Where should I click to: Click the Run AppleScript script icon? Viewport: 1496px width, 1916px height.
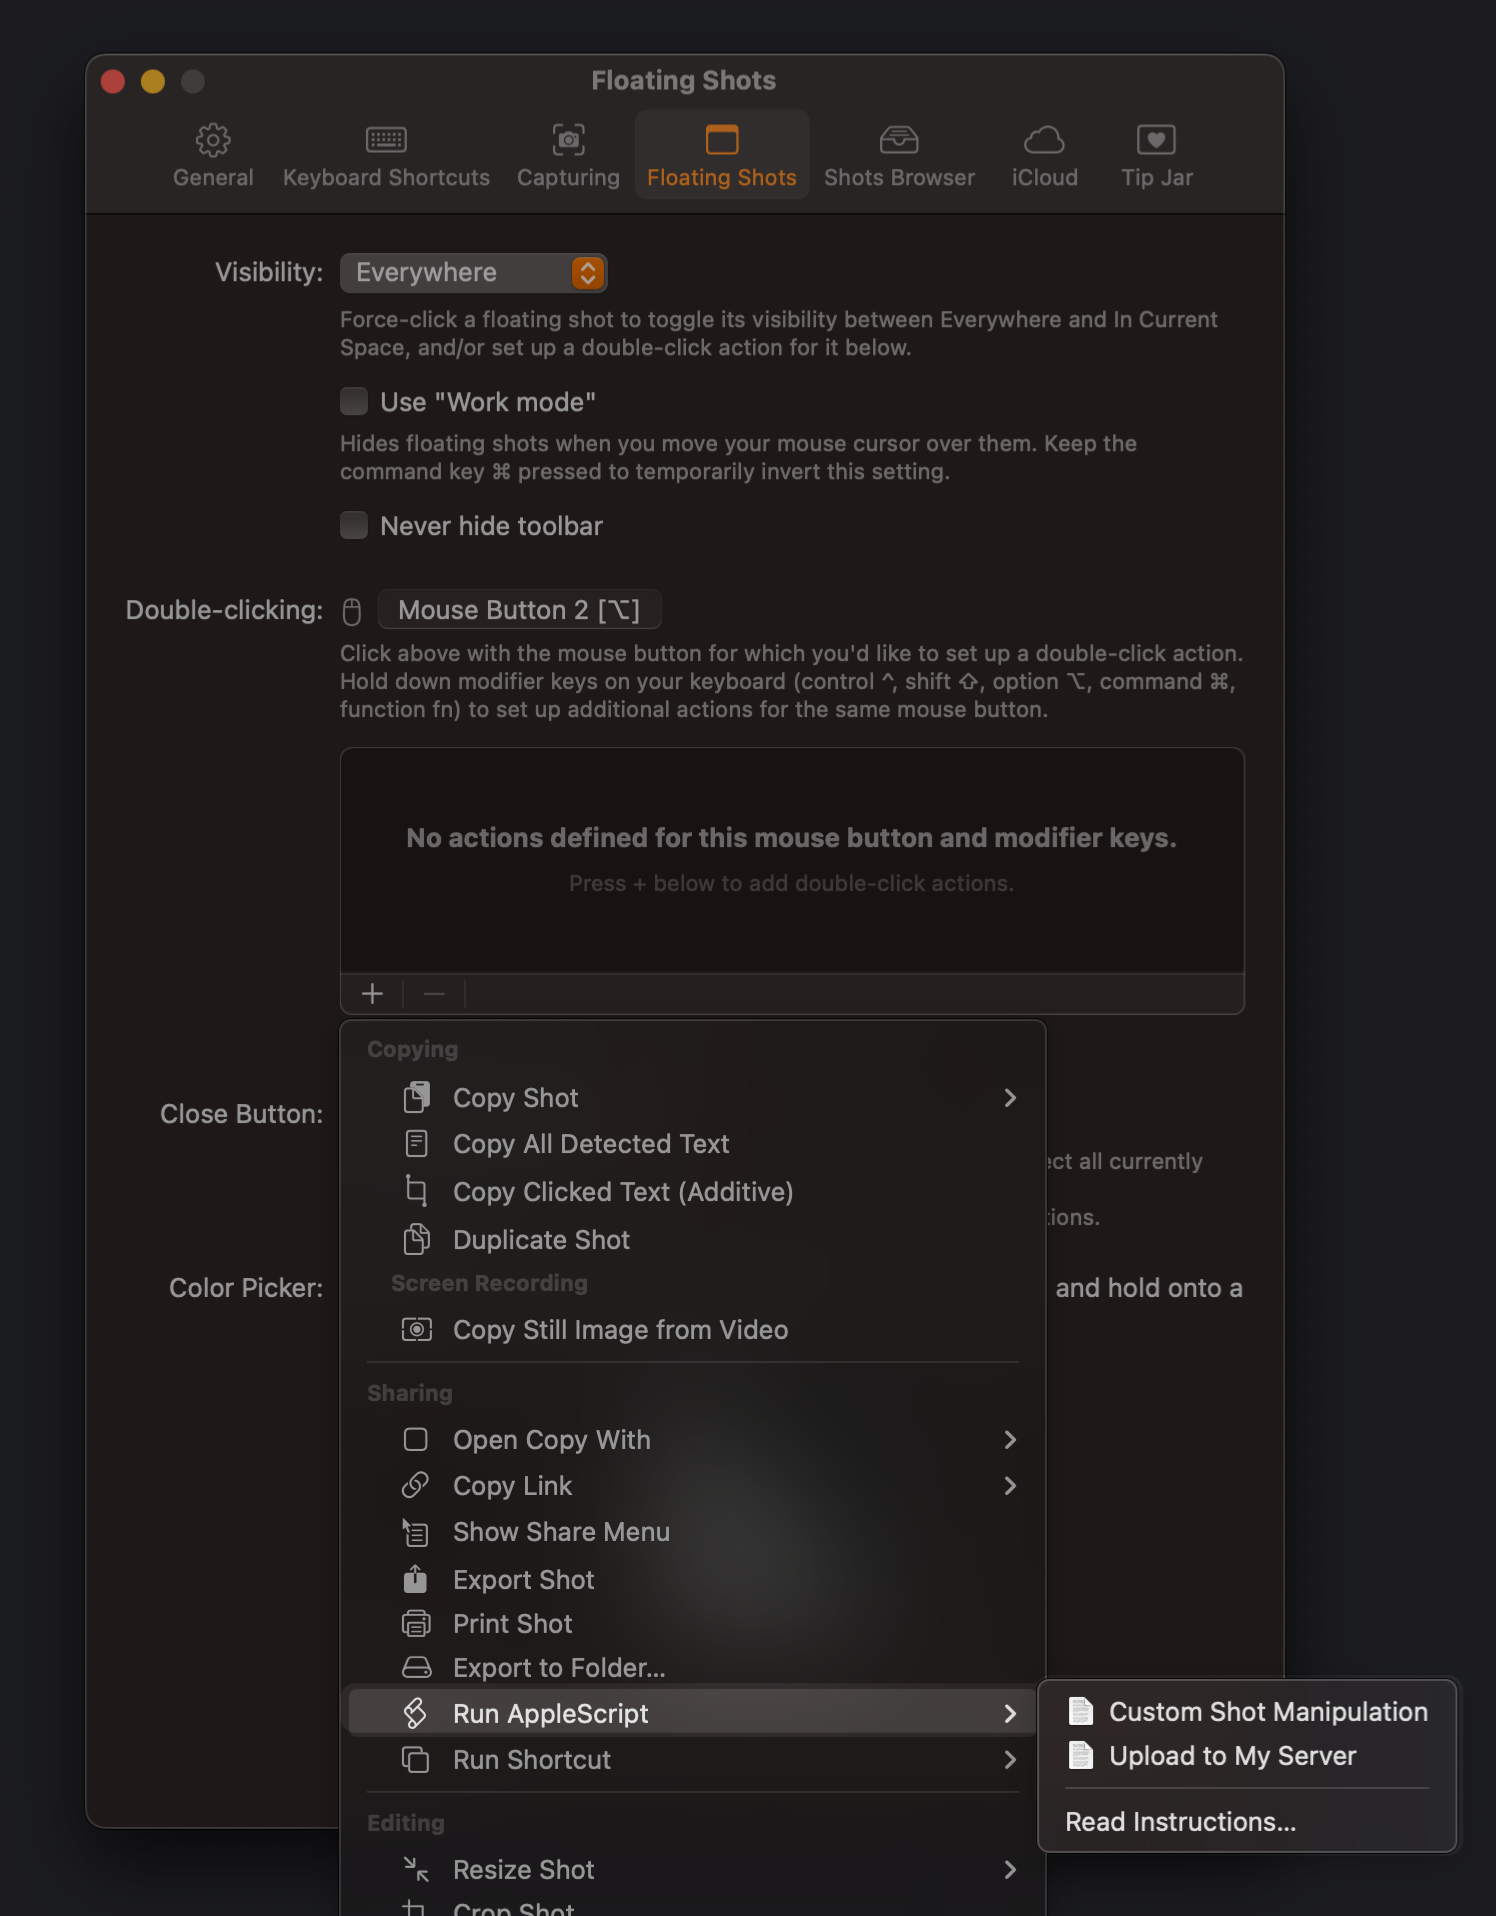pos(416,1713)
